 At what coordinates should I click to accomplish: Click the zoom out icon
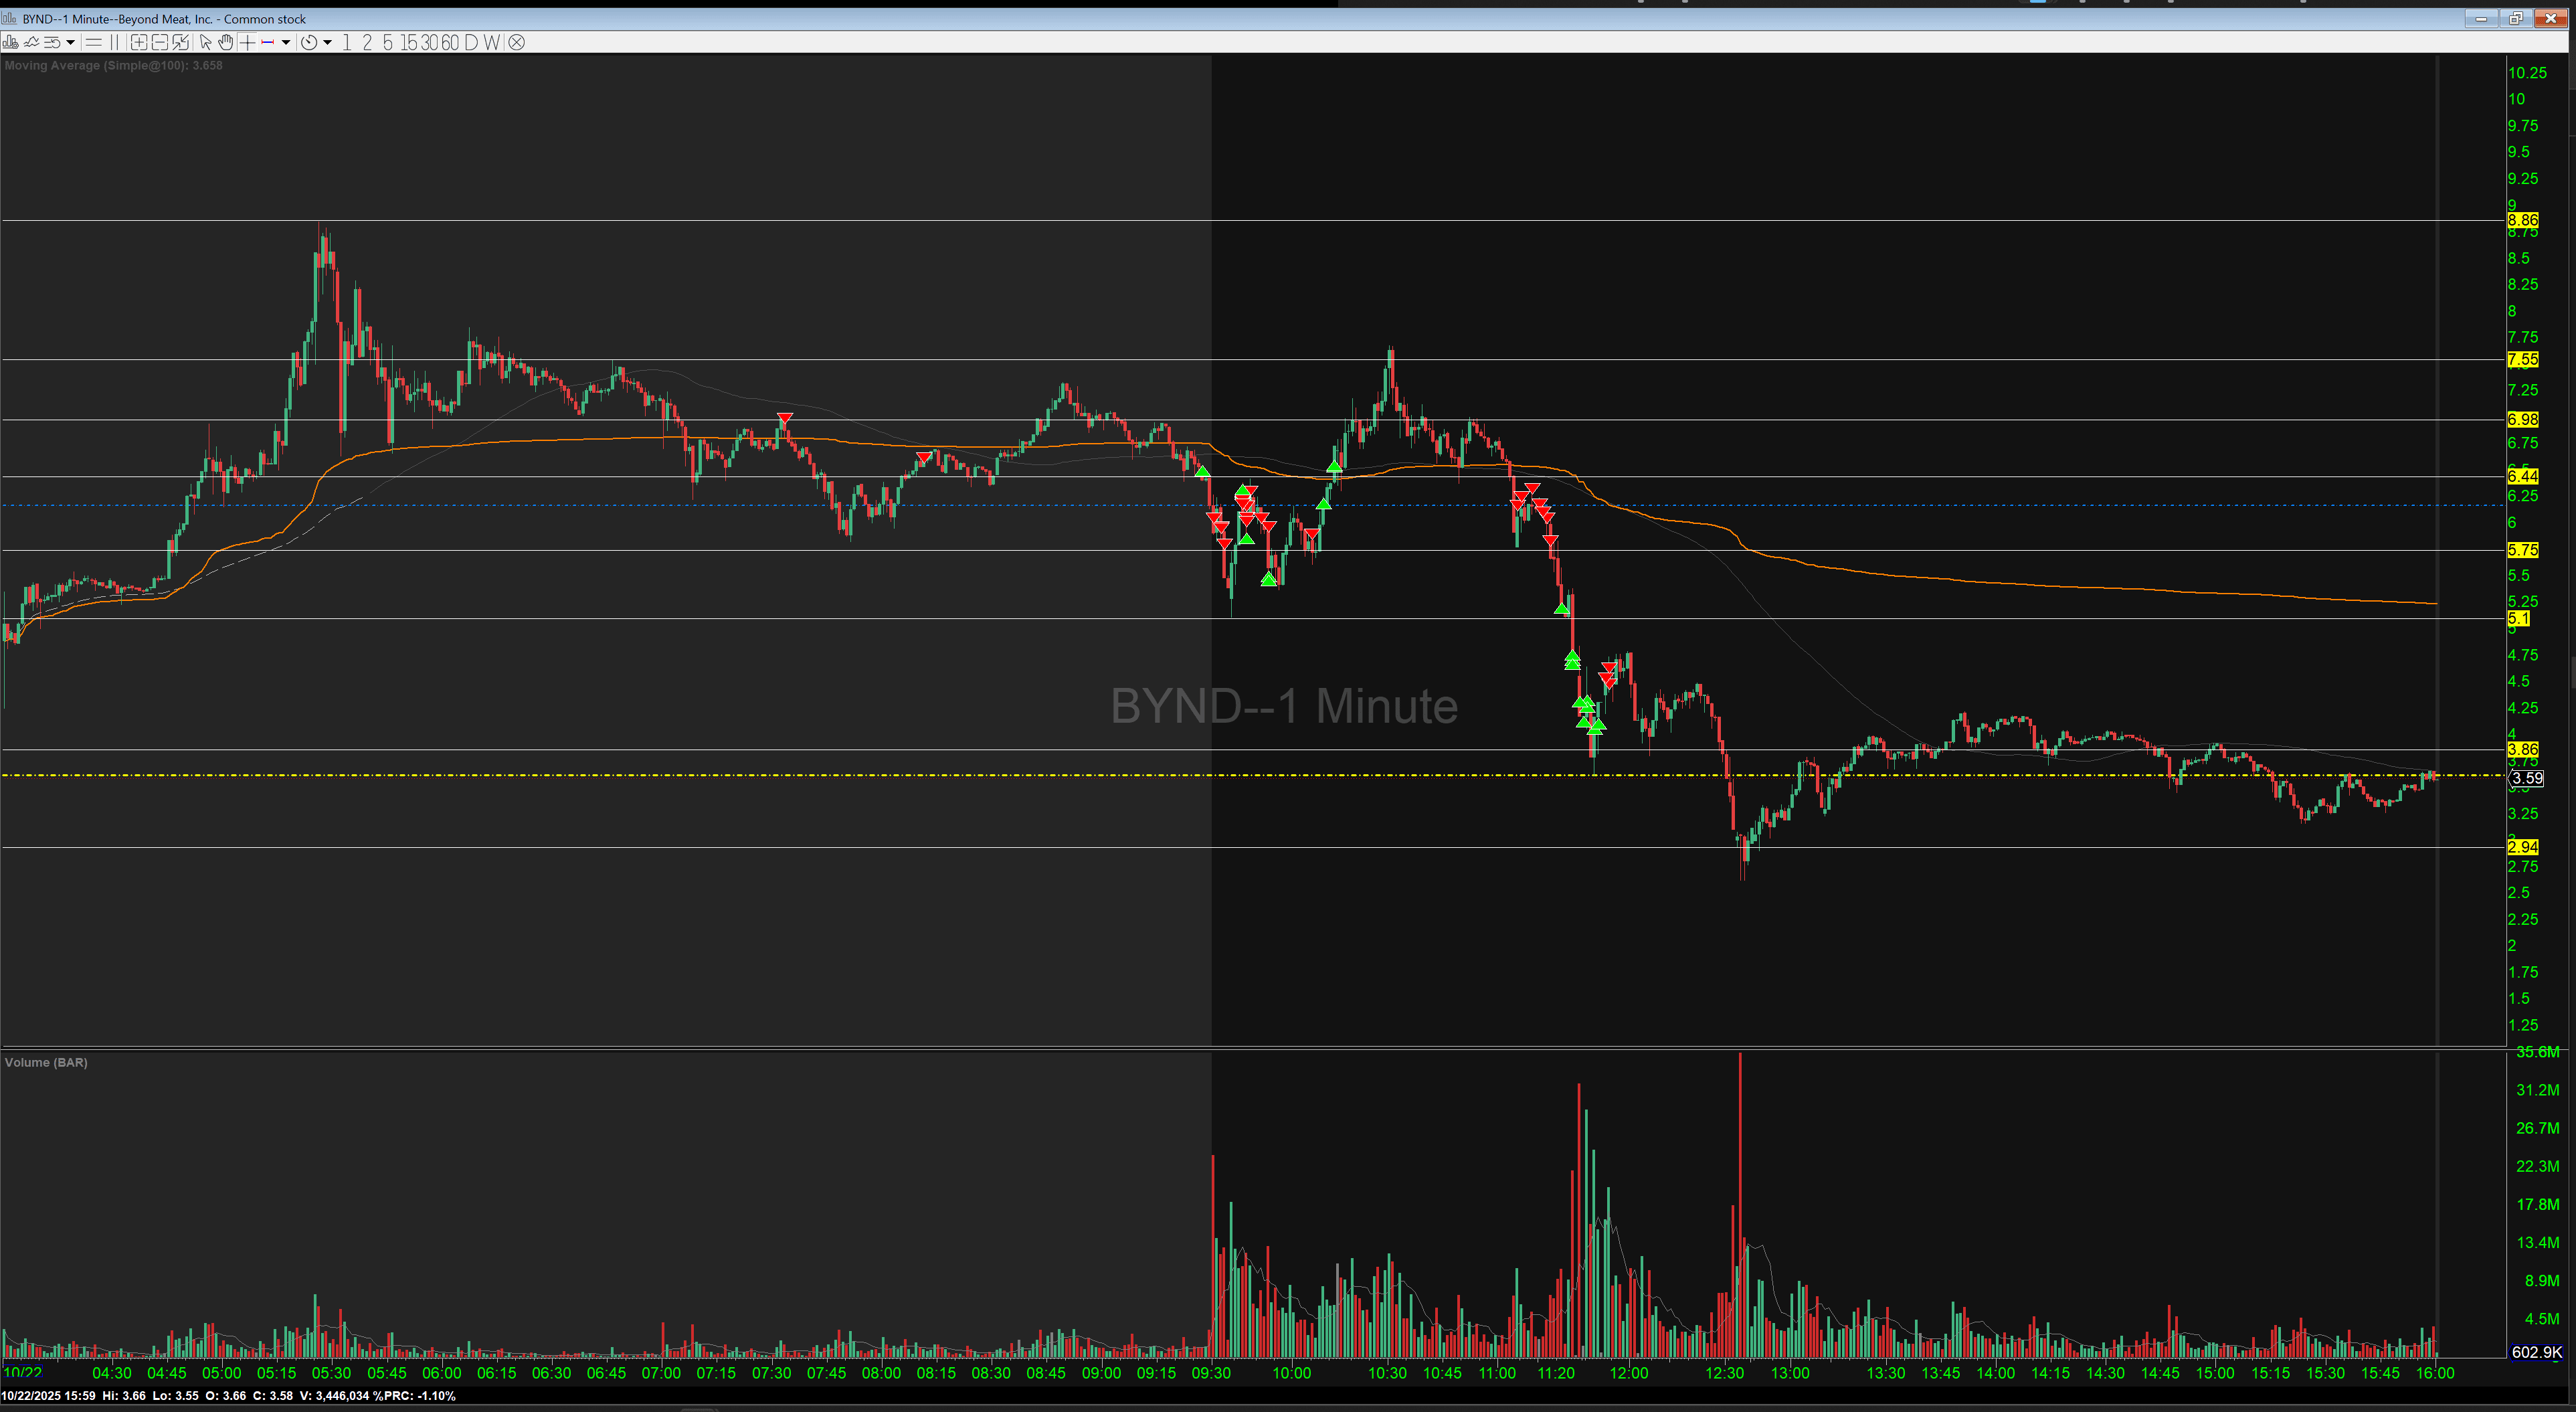coord(160,42)
